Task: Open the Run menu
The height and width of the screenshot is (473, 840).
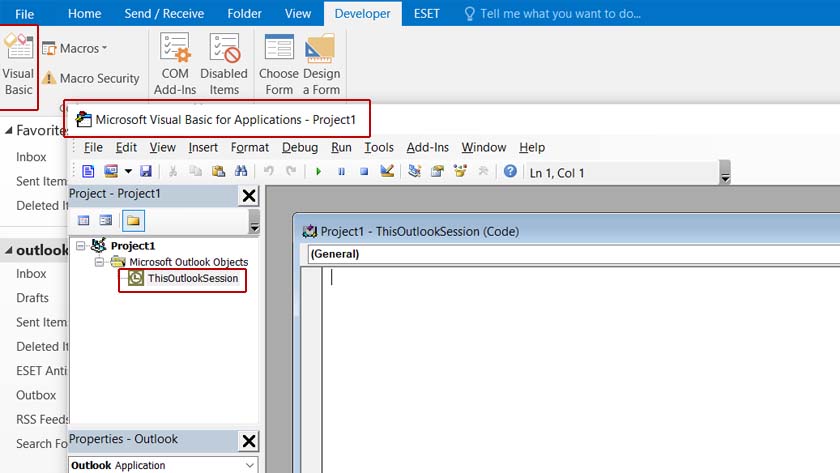Action: tap(341, 147)
